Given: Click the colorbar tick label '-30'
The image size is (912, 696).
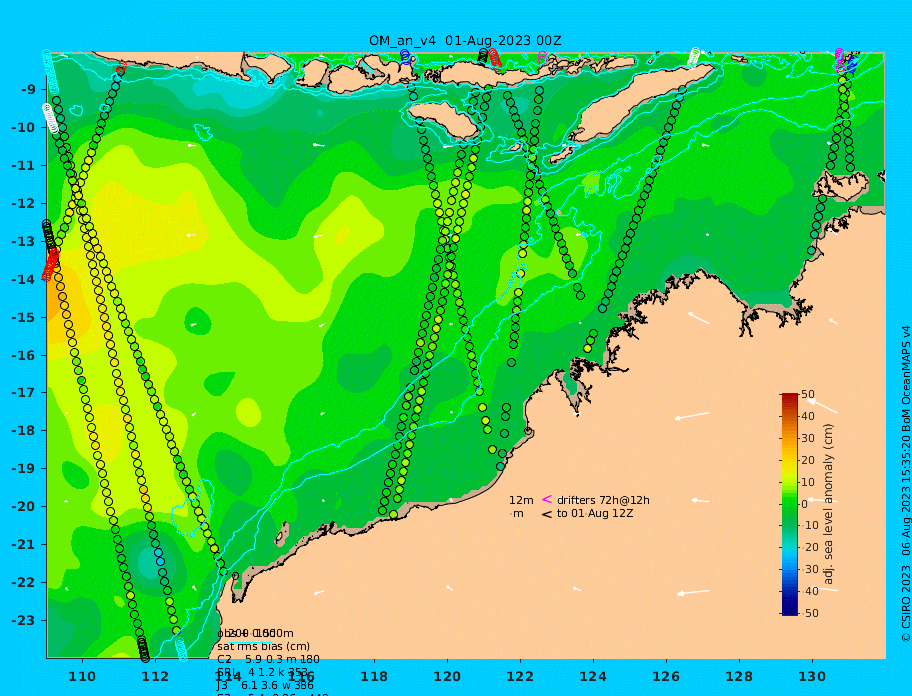Looking at the screenshot, I should coord(809,569).
